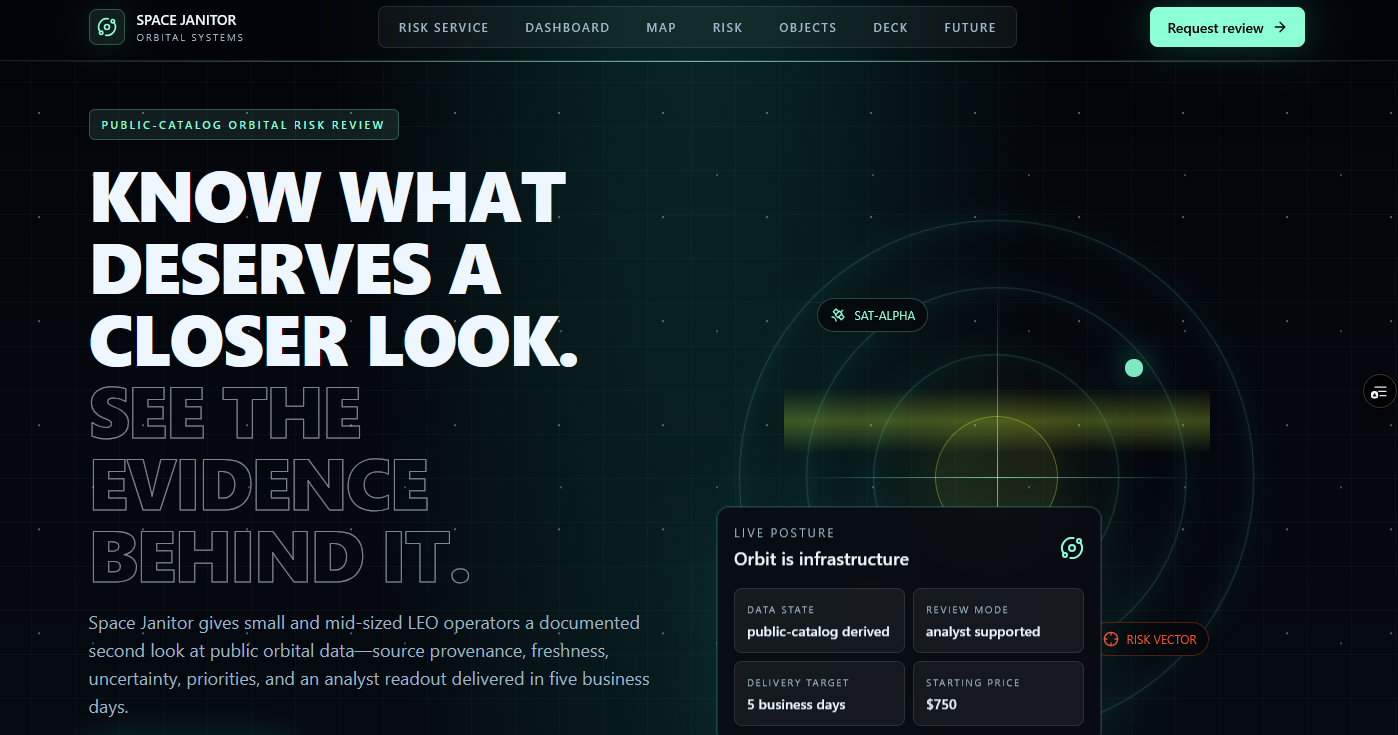Go to the Dashboard nav item
1398x735 pixels.
coord(567,28)
